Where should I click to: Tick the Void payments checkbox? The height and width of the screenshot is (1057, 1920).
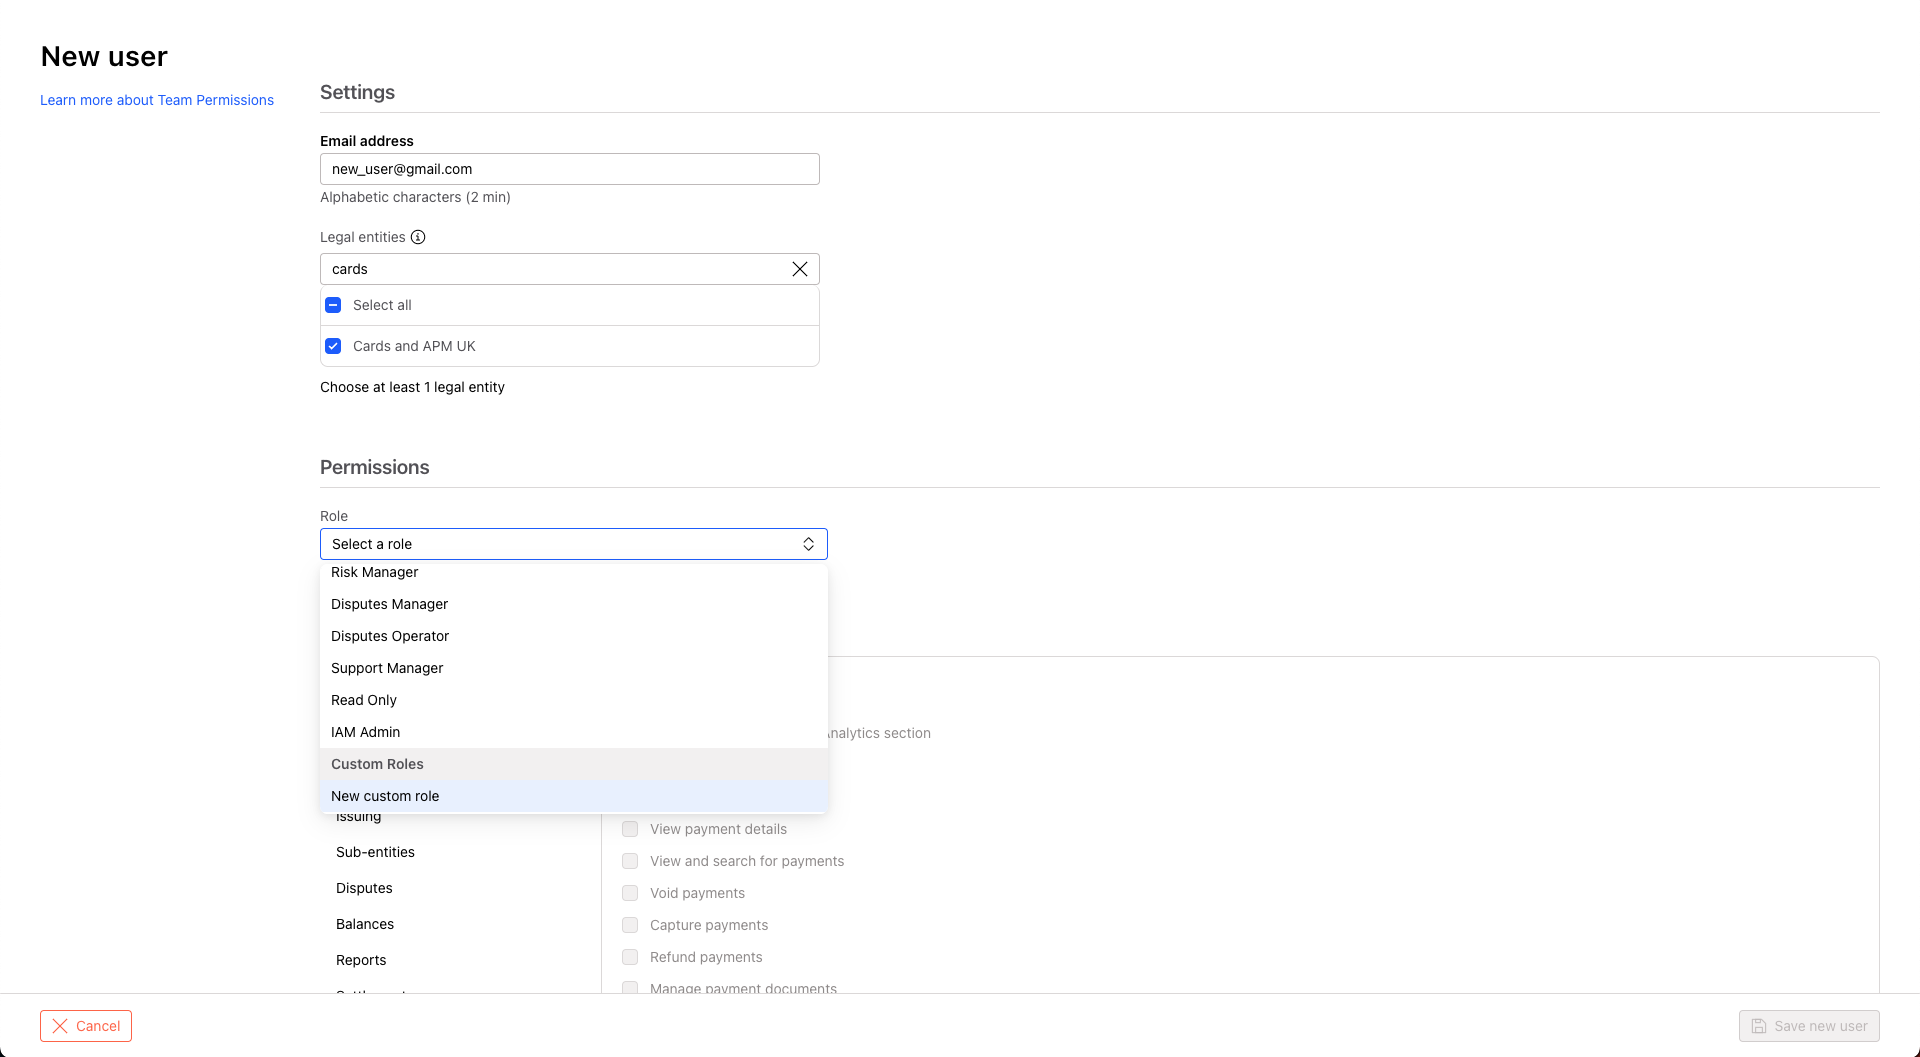(x=630, y=893)
